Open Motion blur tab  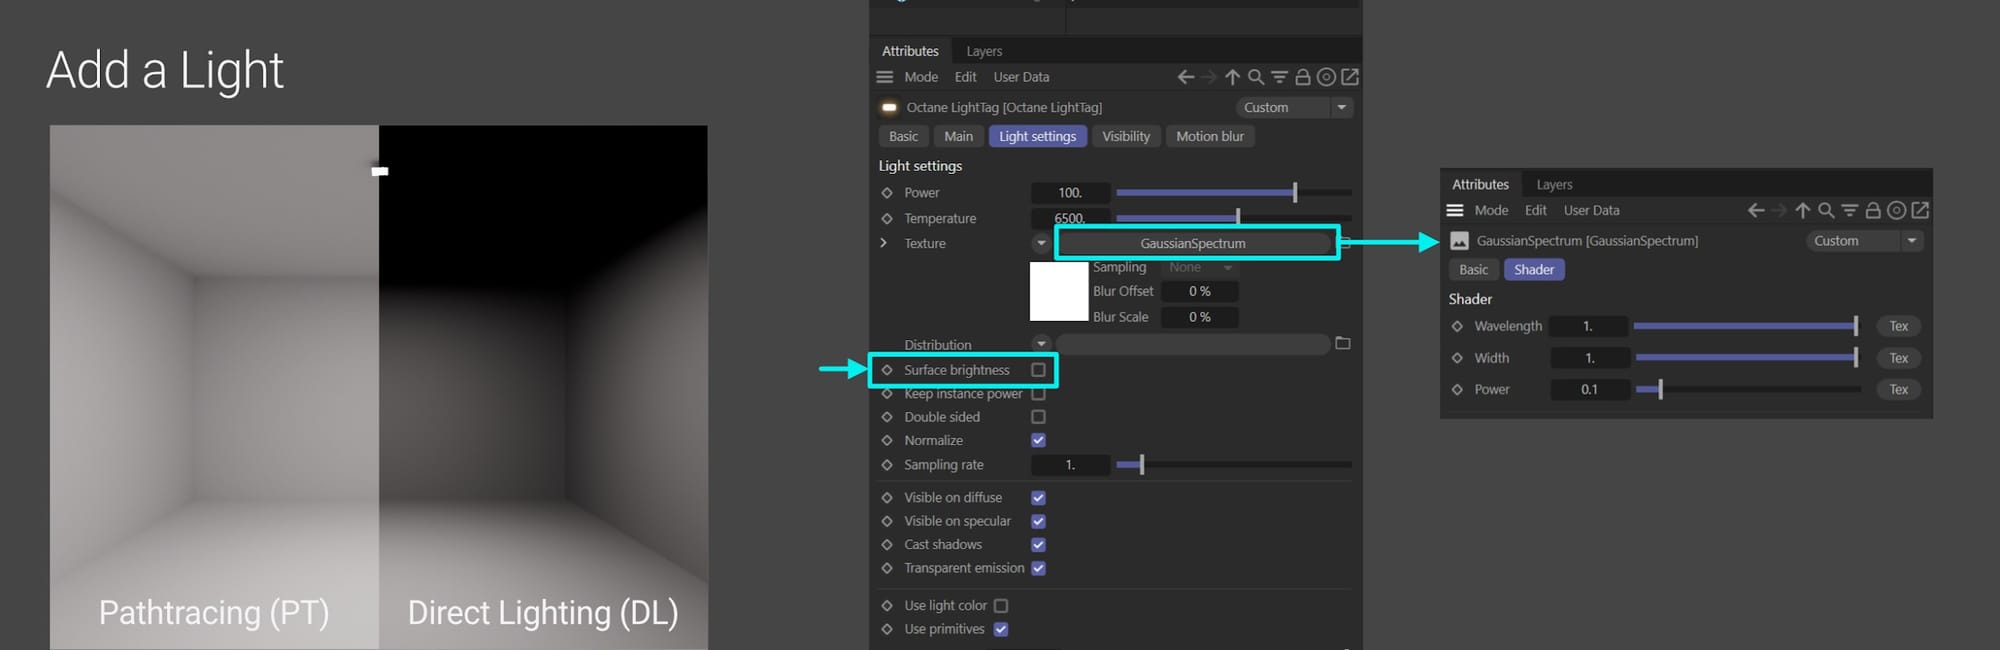(x=1210, y=136)
